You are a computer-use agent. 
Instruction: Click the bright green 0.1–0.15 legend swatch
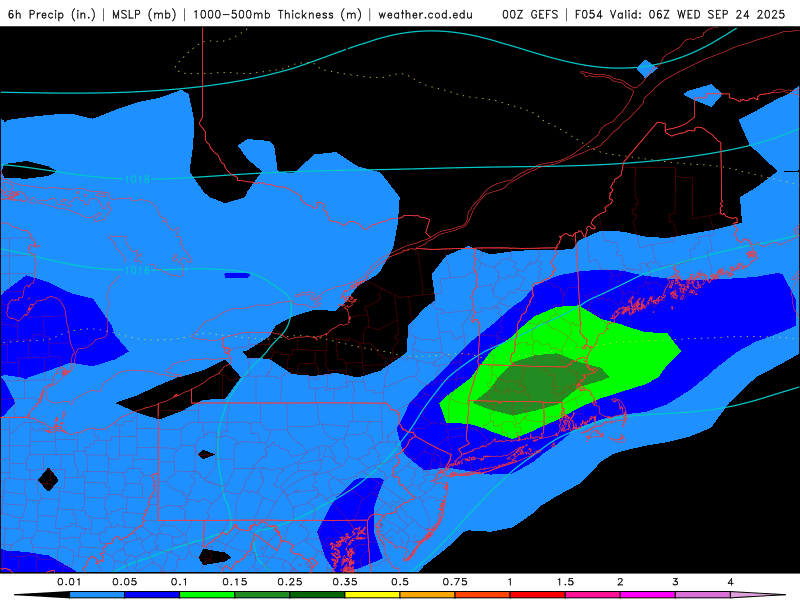coord(207,595)
